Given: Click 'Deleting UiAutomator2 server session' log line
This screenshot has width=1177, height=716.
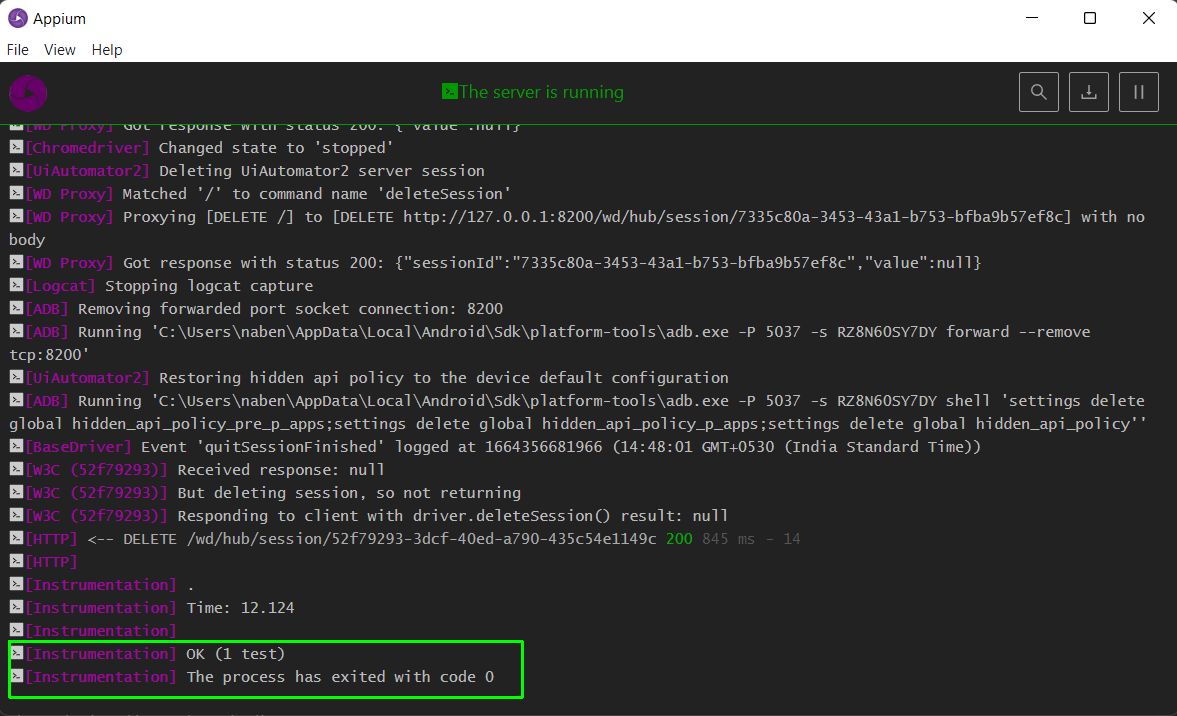Looking at the screenshot, I should (x=321, y=171).
